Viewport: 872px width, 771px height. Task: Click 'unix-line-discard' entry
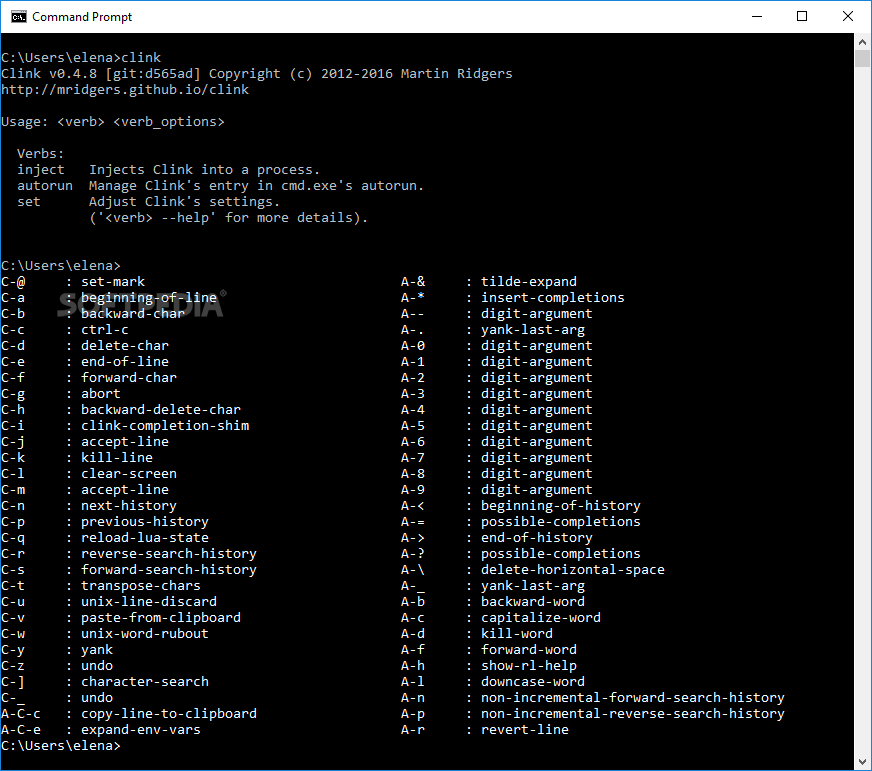149,602
